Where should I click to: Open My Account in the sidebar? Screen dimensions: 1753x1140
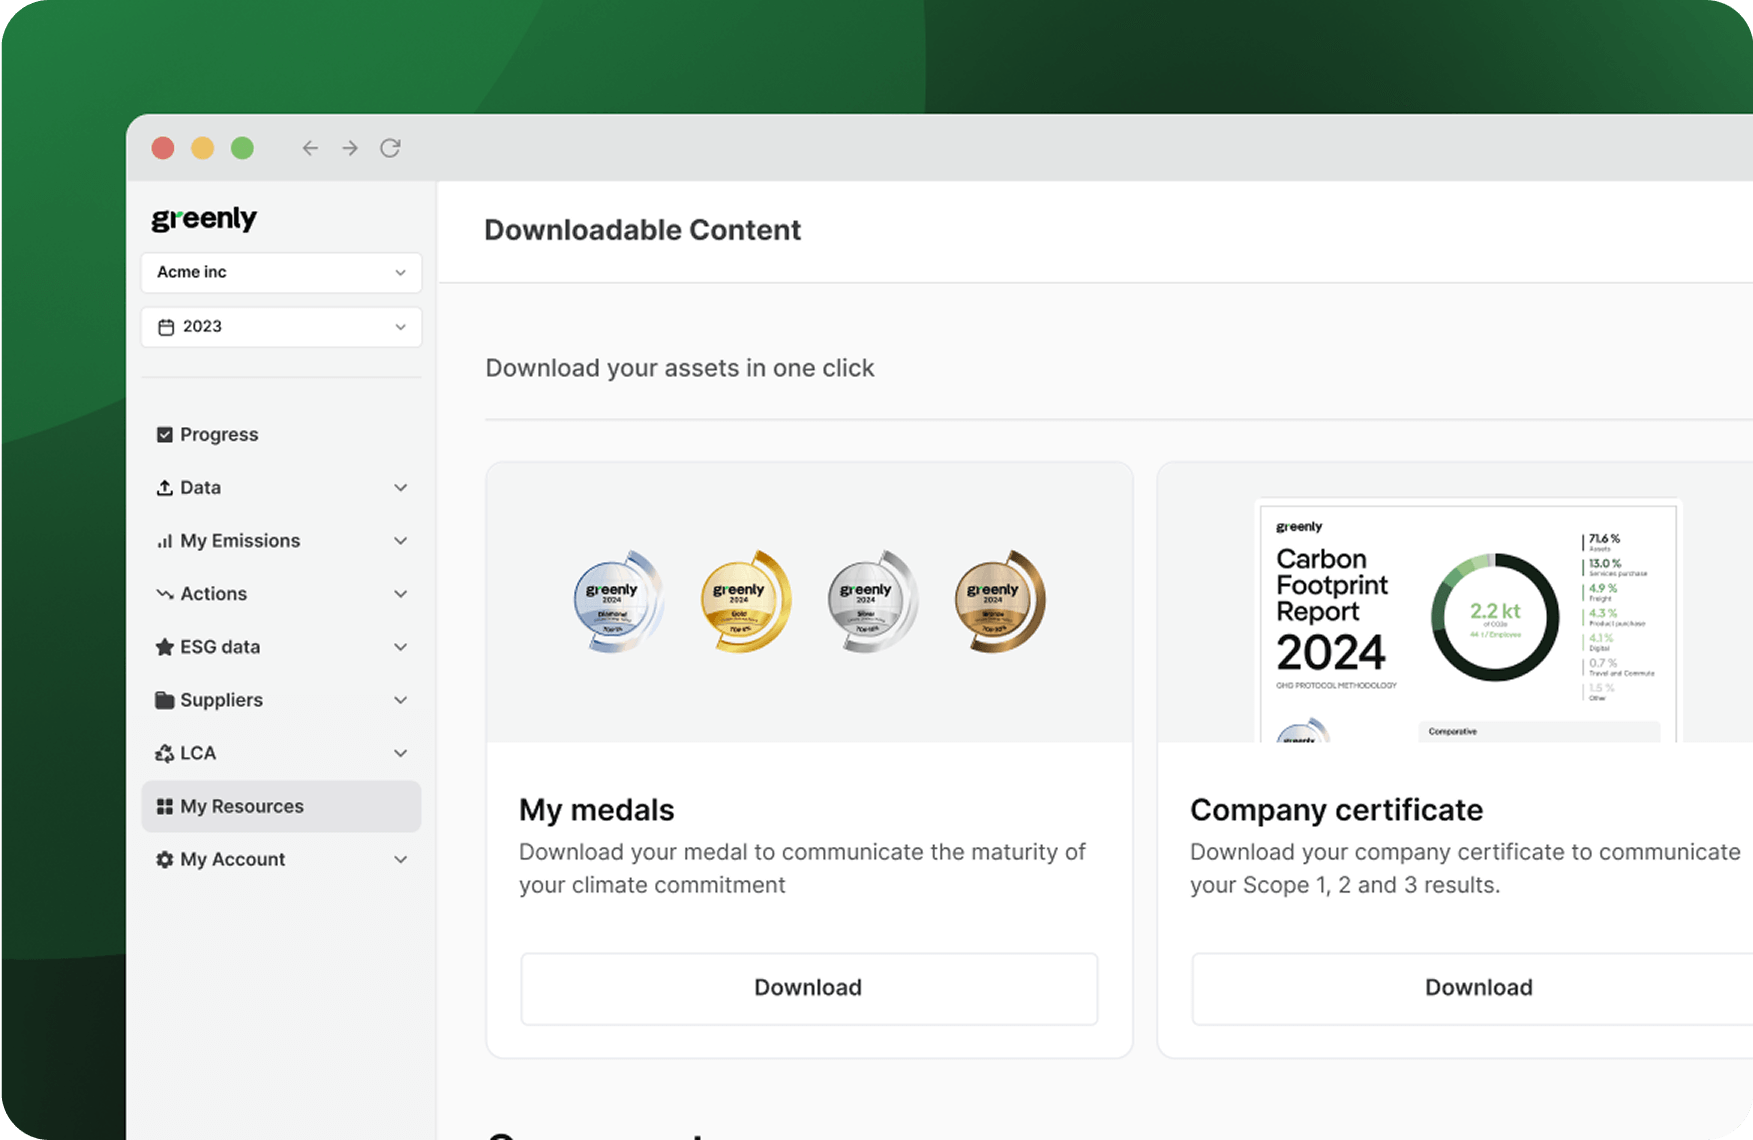click(x=281, y=859)
